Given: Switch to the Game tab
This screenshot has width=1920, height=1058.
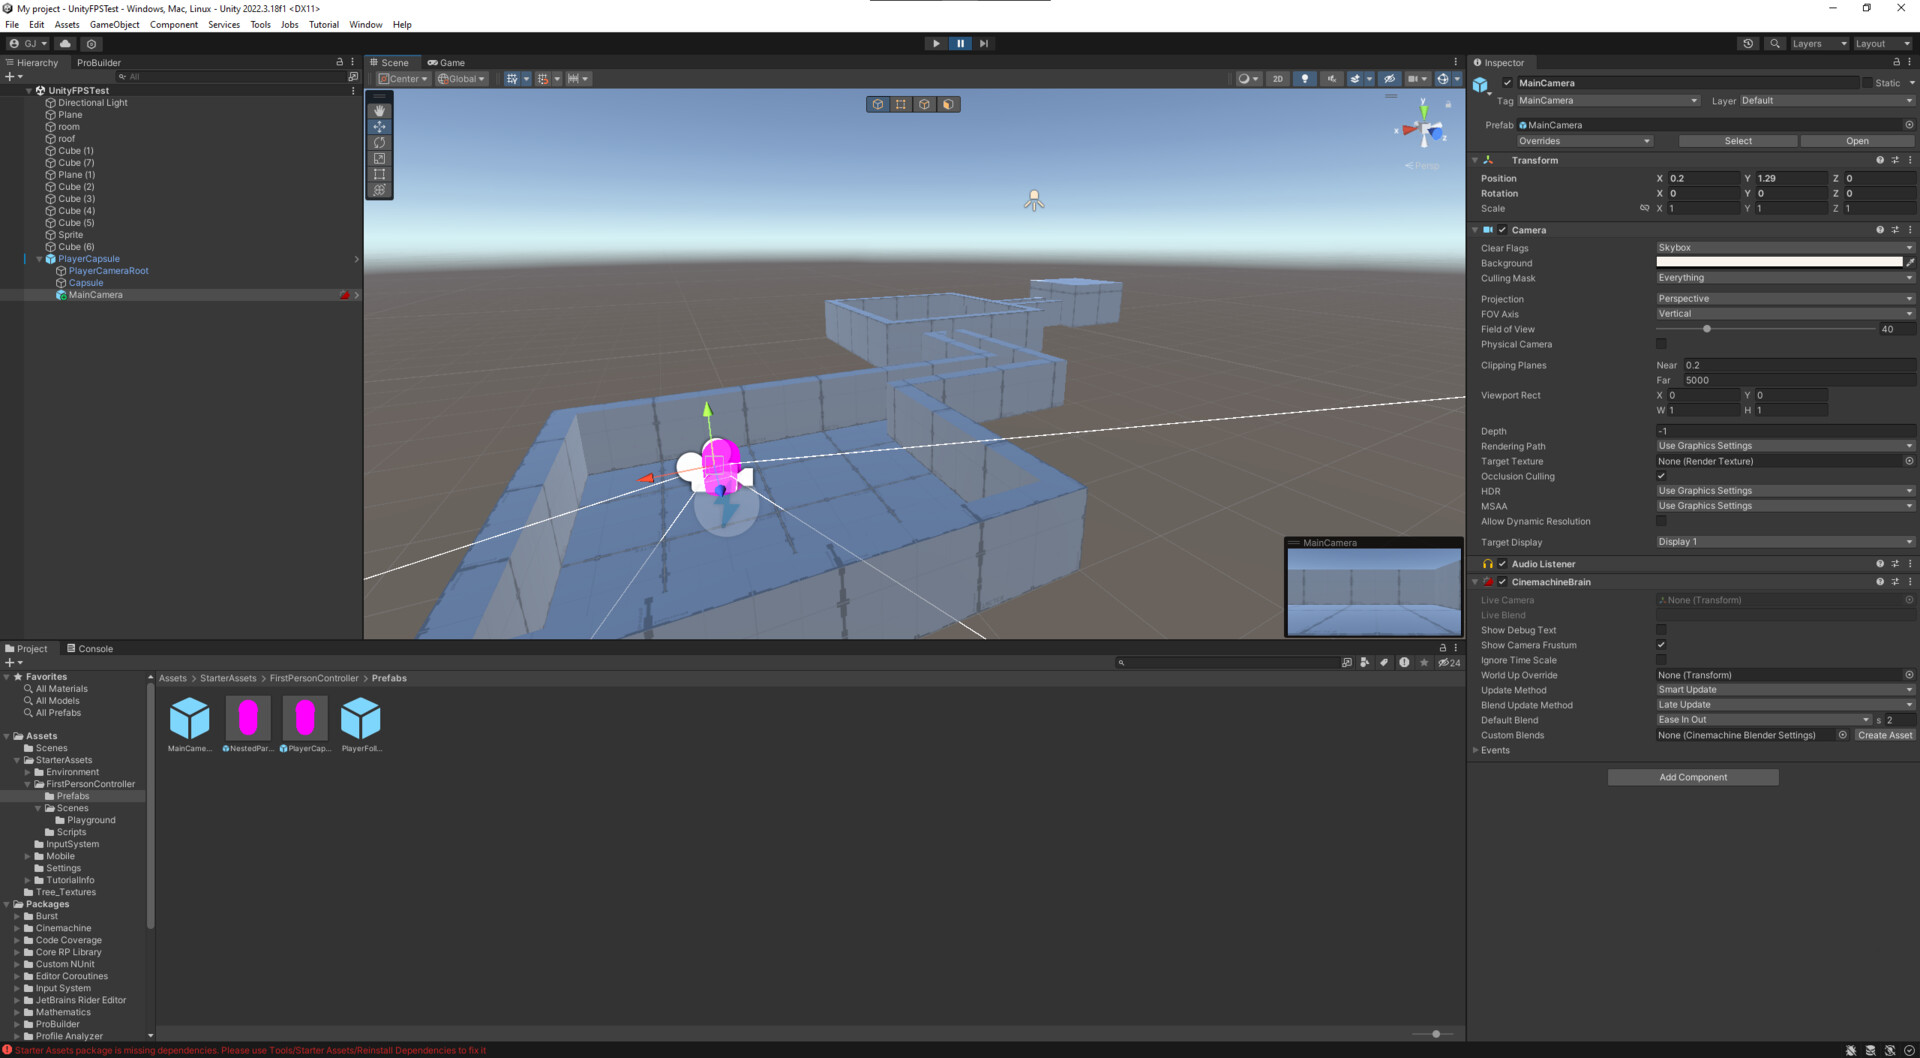Looking at the screenshot, I should [x=447, y=62].
